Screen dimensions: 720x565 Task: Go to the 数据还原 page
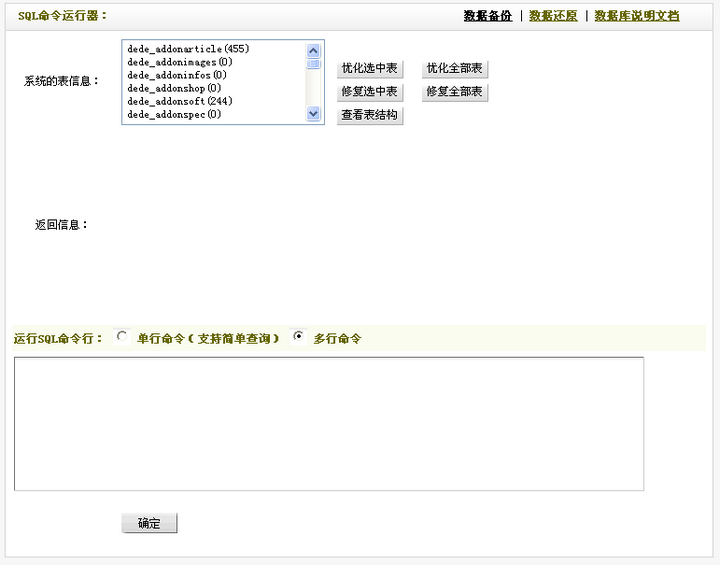[x=552, y=16]
